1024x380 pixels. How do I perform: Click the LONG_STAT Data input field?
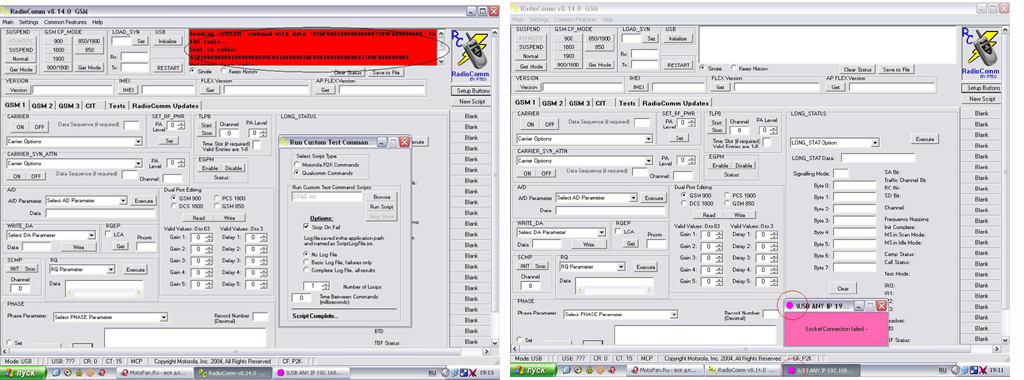(x=878, y=158)
